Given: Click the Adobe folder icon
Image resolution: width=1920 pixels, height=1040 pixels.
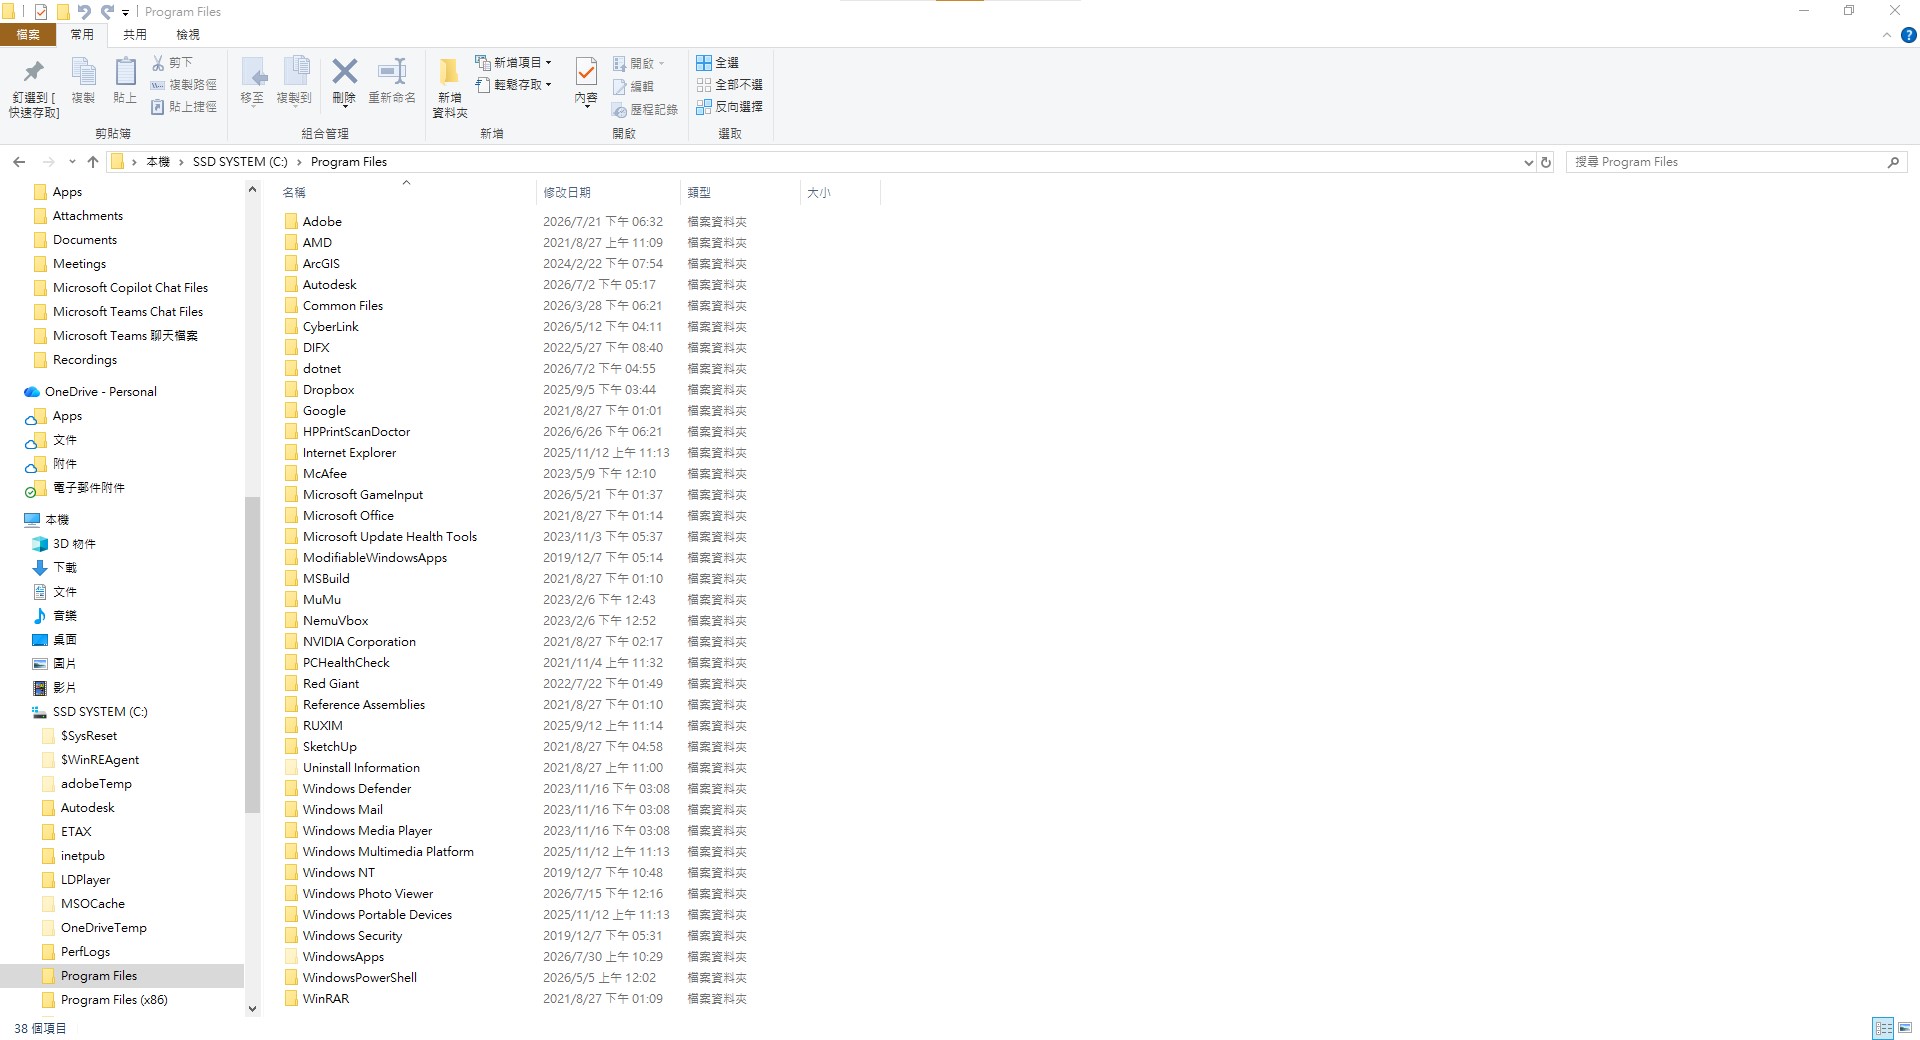Looking at the screenshot, I should click(291, 222).
